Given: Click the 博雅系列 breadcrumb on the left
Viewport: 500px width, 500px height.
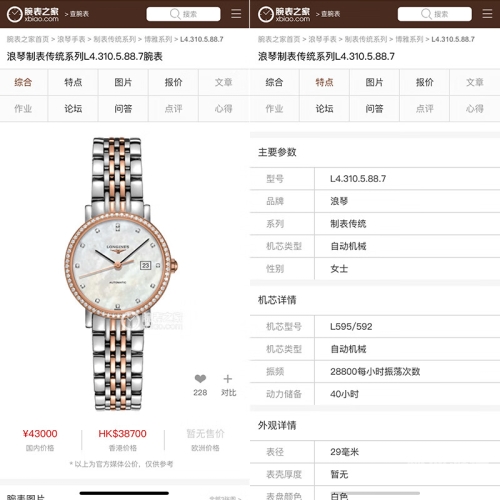Looking at the screenshot, I should 158,39.
